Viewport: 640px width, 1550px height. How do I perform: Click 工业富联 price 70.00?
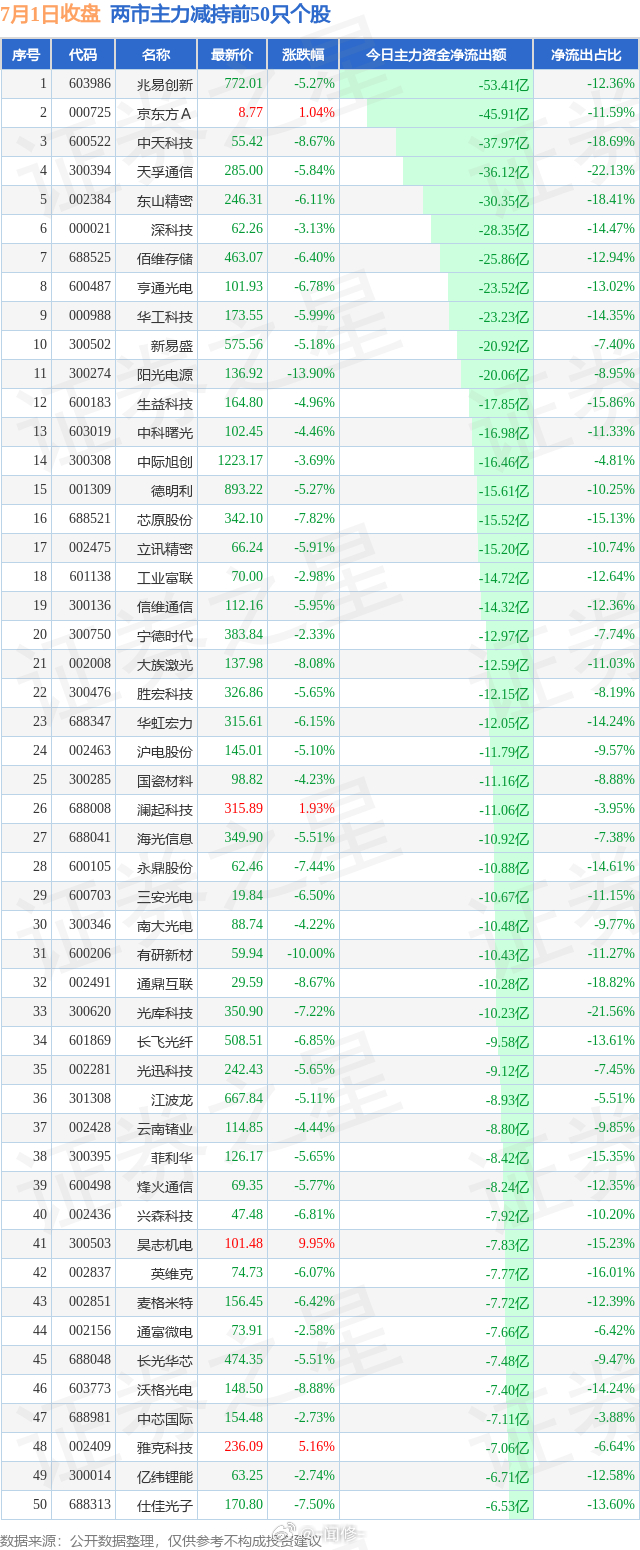point(247,577)
